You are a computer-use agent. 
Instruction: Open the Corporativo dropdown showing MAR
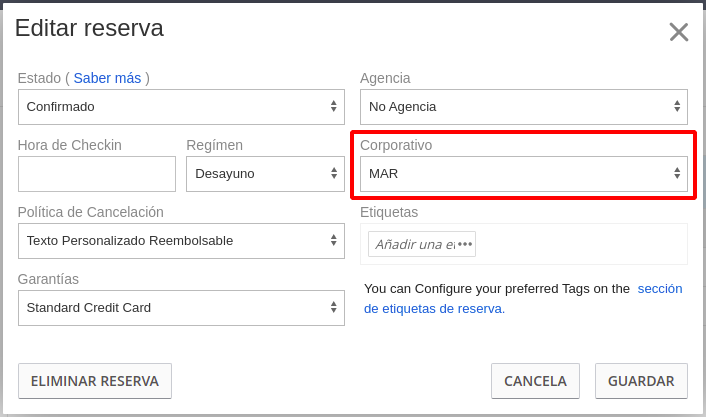tap(524, 174)
